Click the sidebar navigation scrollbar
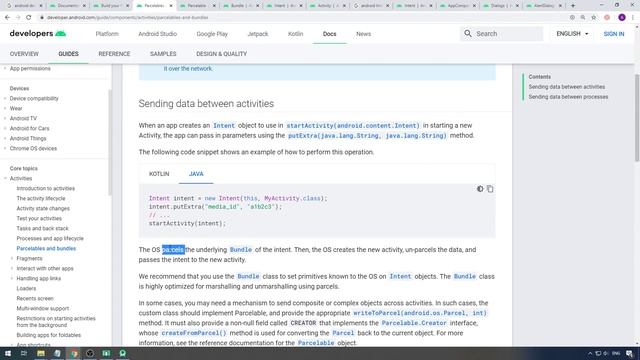The width and height of the screenshot is (640, 360). [x=109, y=143]
